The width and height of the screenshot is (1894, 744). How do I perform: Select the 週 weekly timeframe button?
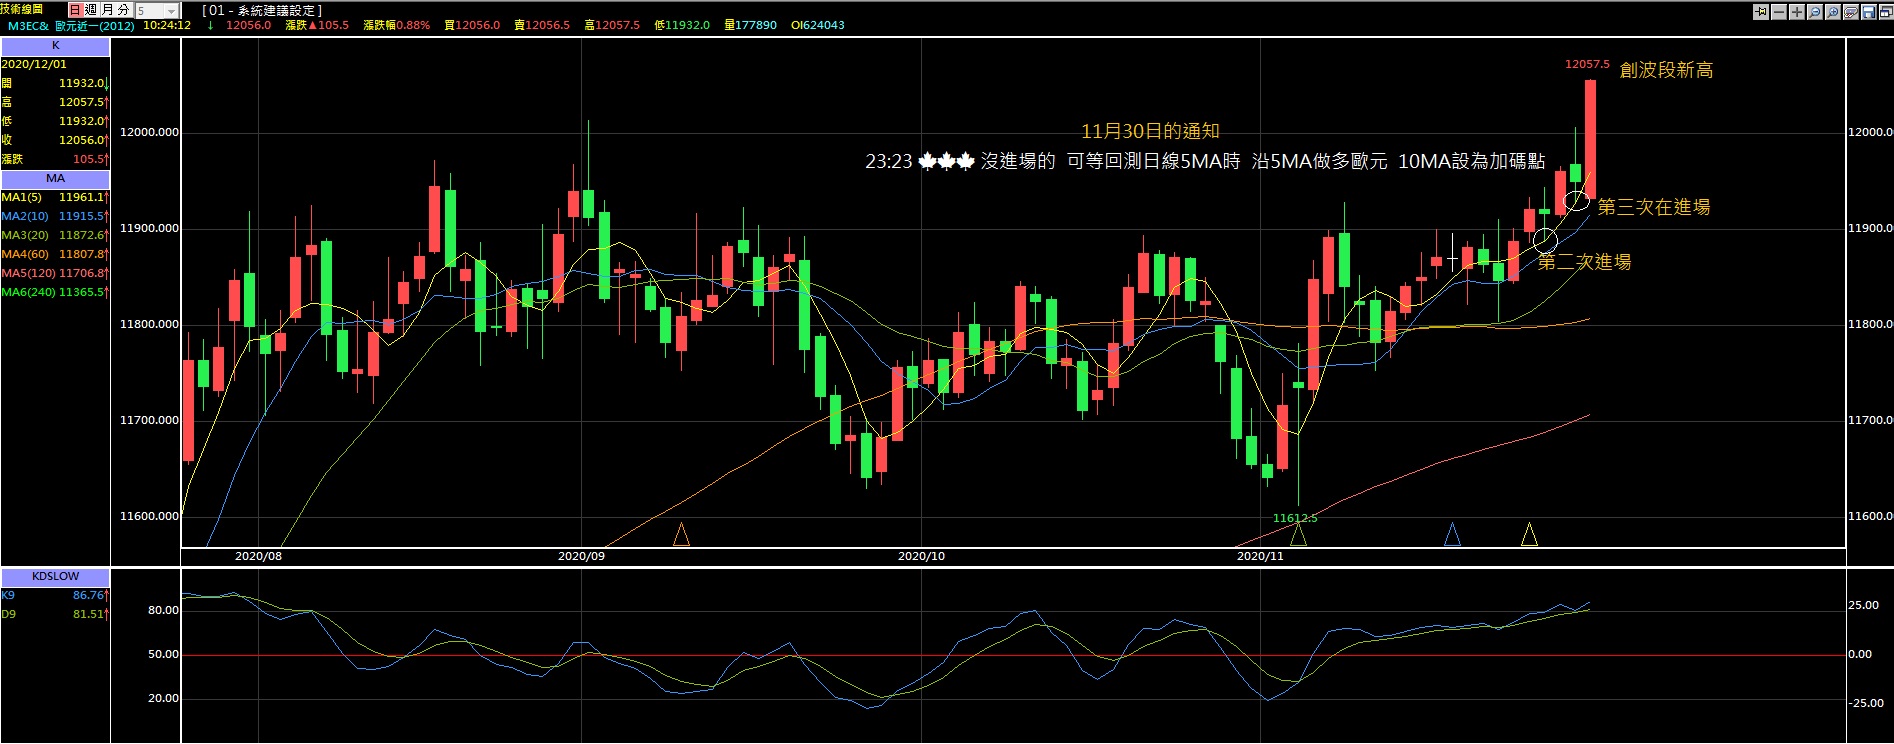(91, 9)
